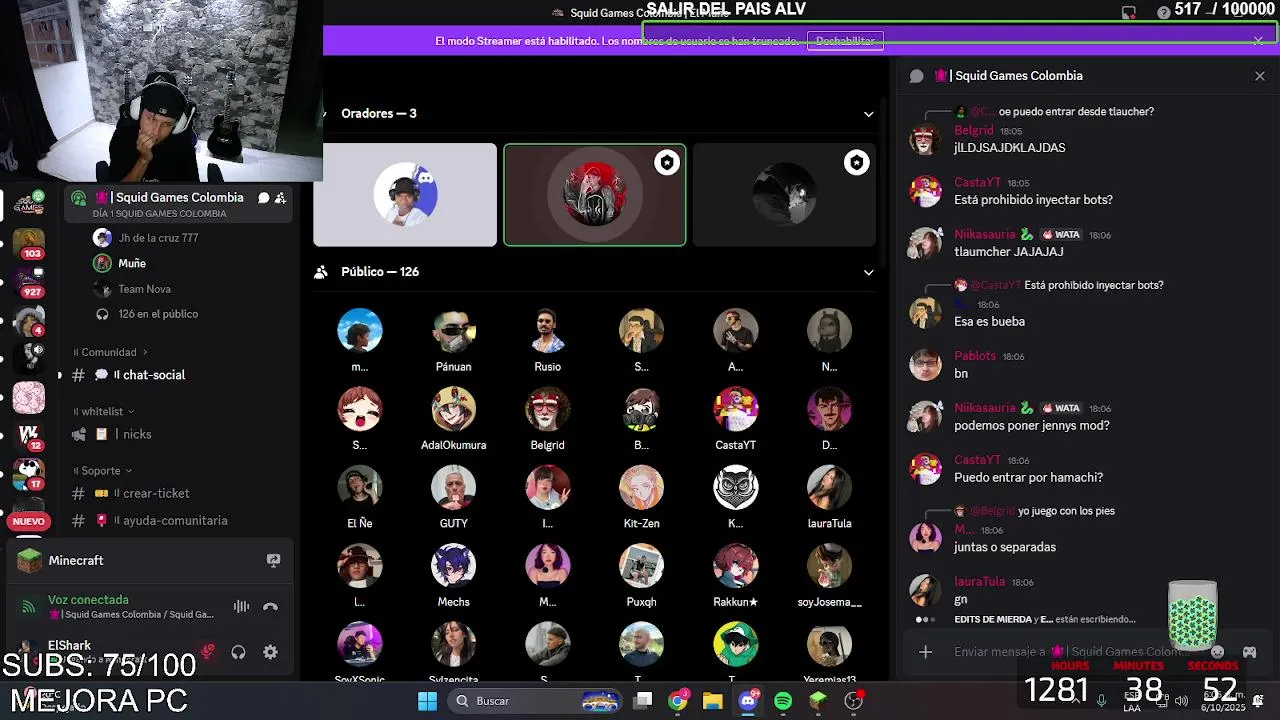Click the disconnect phone icon in voice panel

[x=270, y=606]
